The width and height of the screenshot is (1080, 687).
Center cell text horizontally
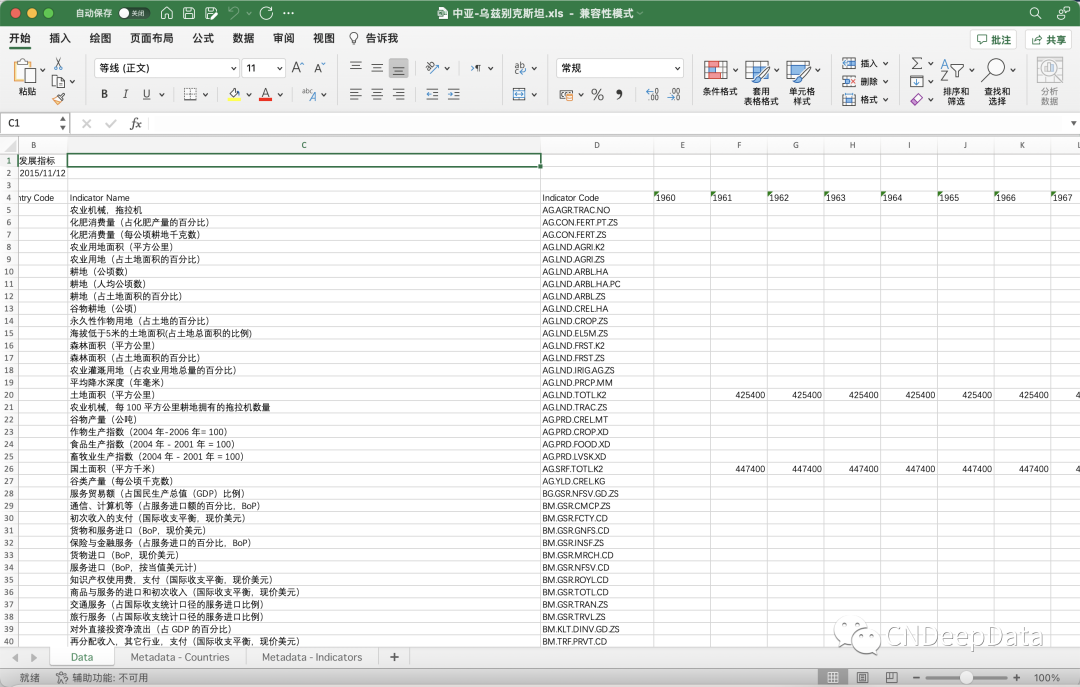click(x=377, y=94)
